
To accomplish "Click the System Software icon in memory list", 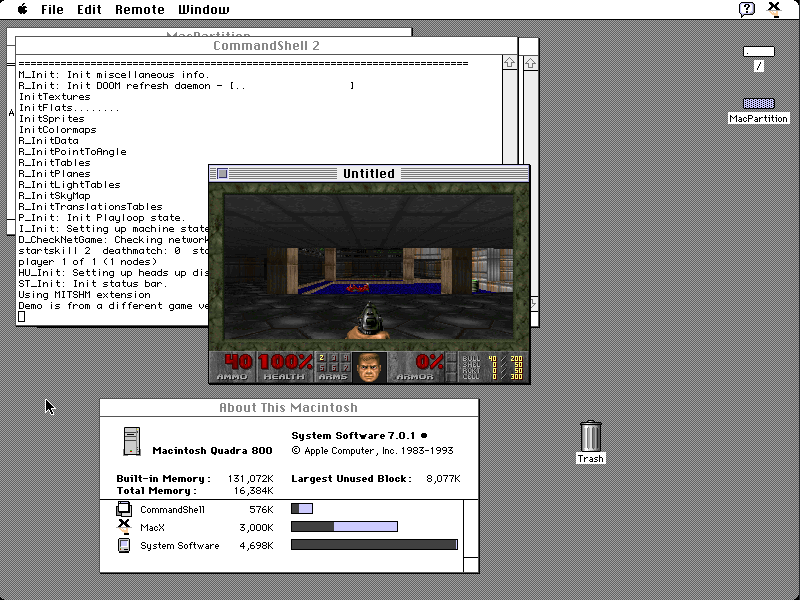I will pyautogui.click(x=124, y=545).
